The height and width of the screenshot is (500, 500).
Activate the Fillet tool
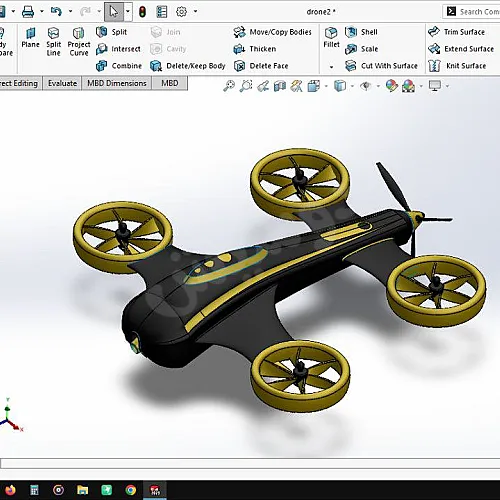331,38
